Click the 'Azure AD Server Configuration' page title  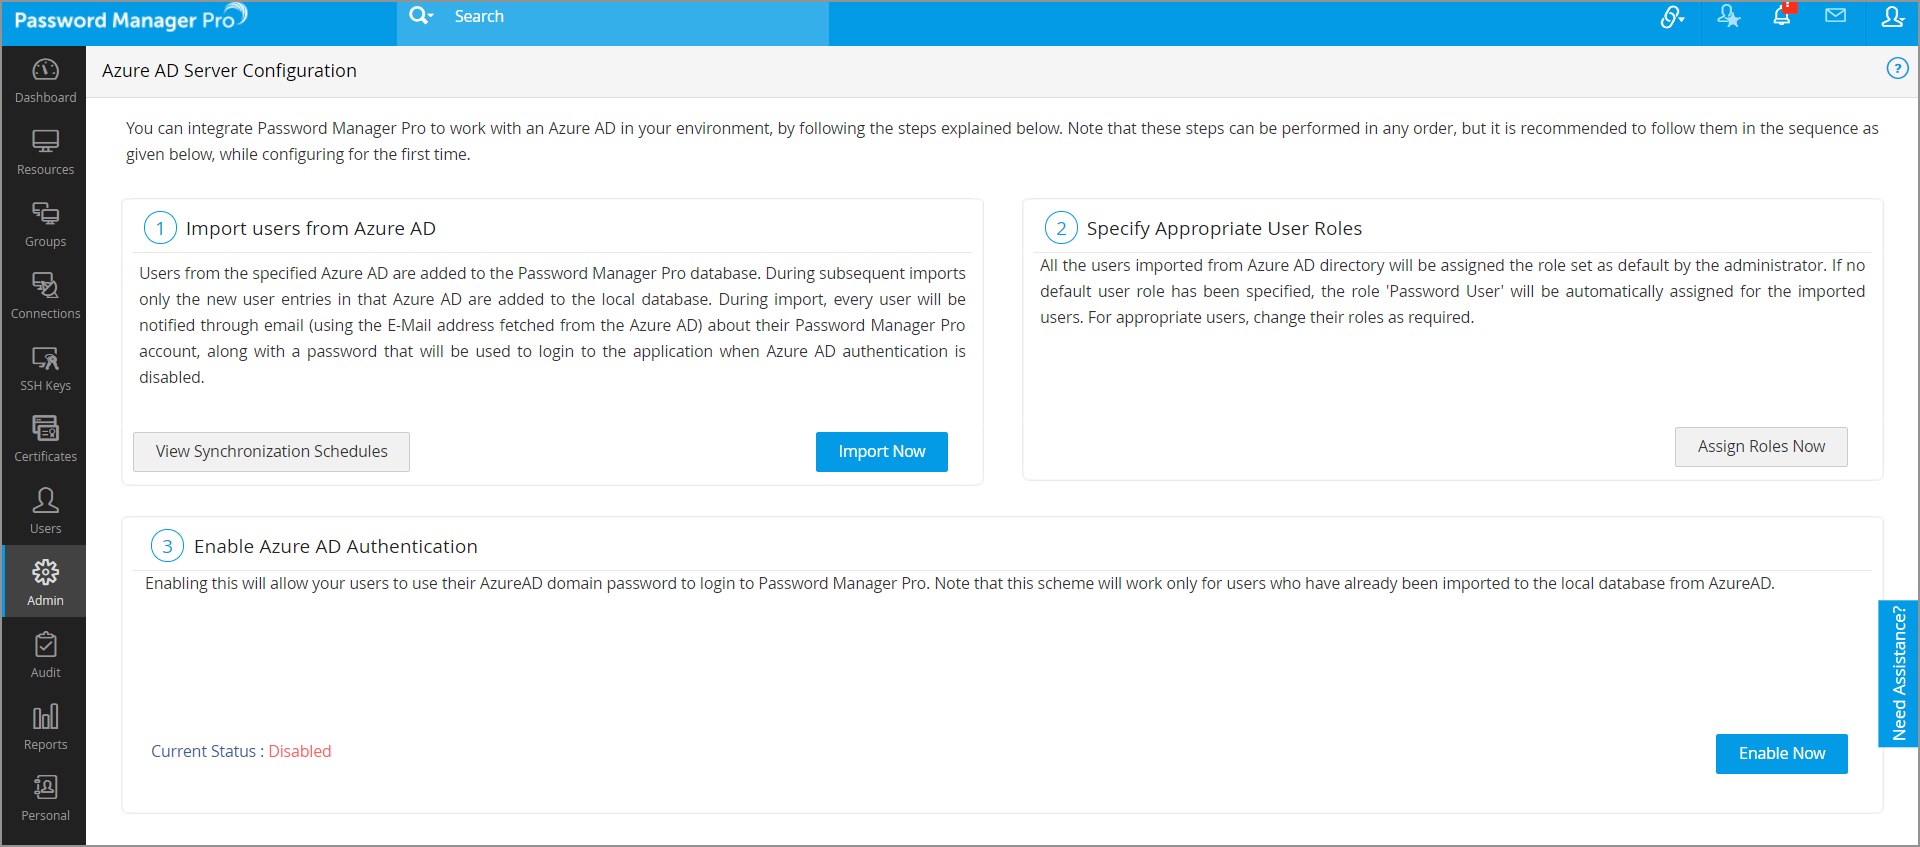click(229, 71)
